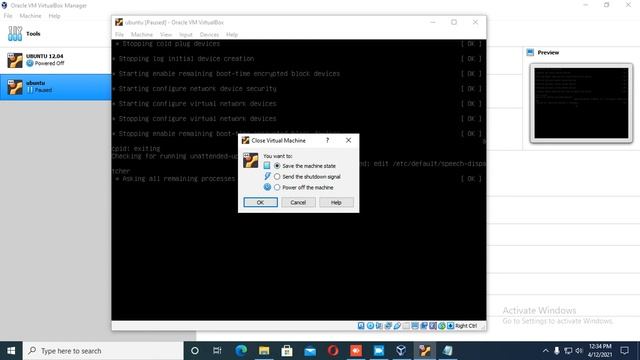This screenshot has width=640, height=360.
Task: Cancel the Close Virtual Machine dialog
Action: click(x=298, y=202)
